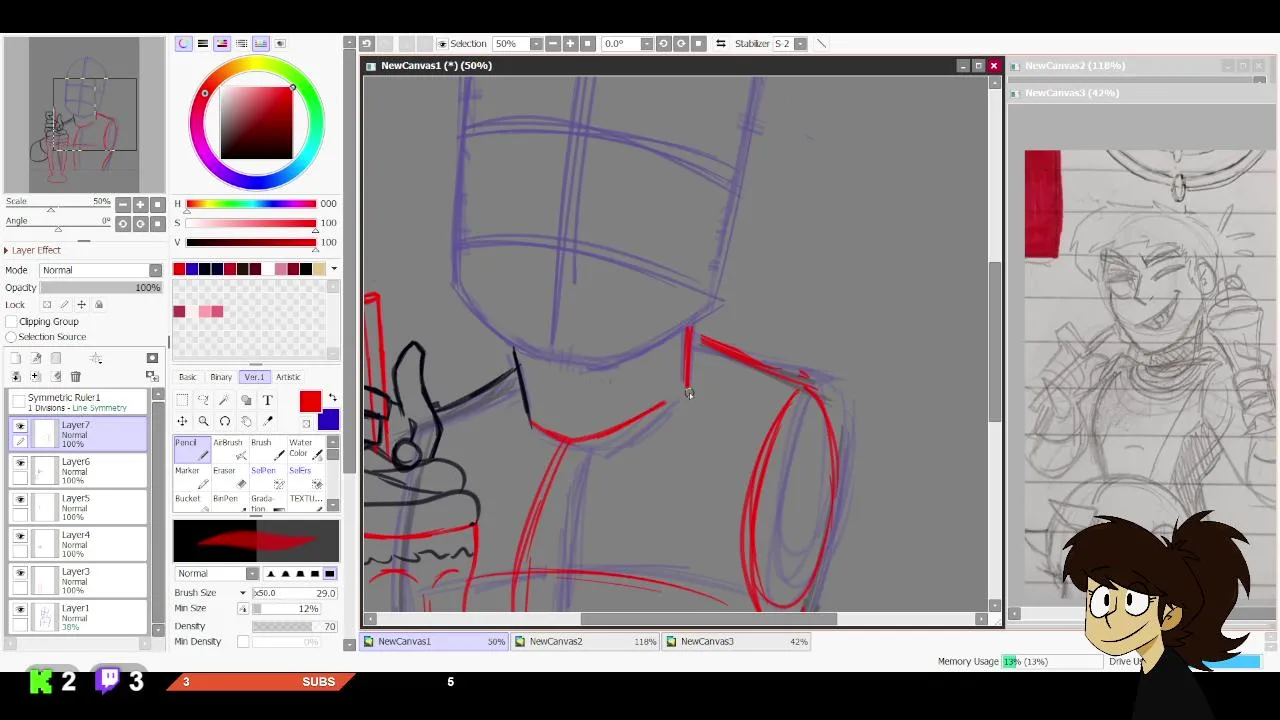Enable the Selection Source option
This screenshot has width=1280, height=720.
coord(11,336)
